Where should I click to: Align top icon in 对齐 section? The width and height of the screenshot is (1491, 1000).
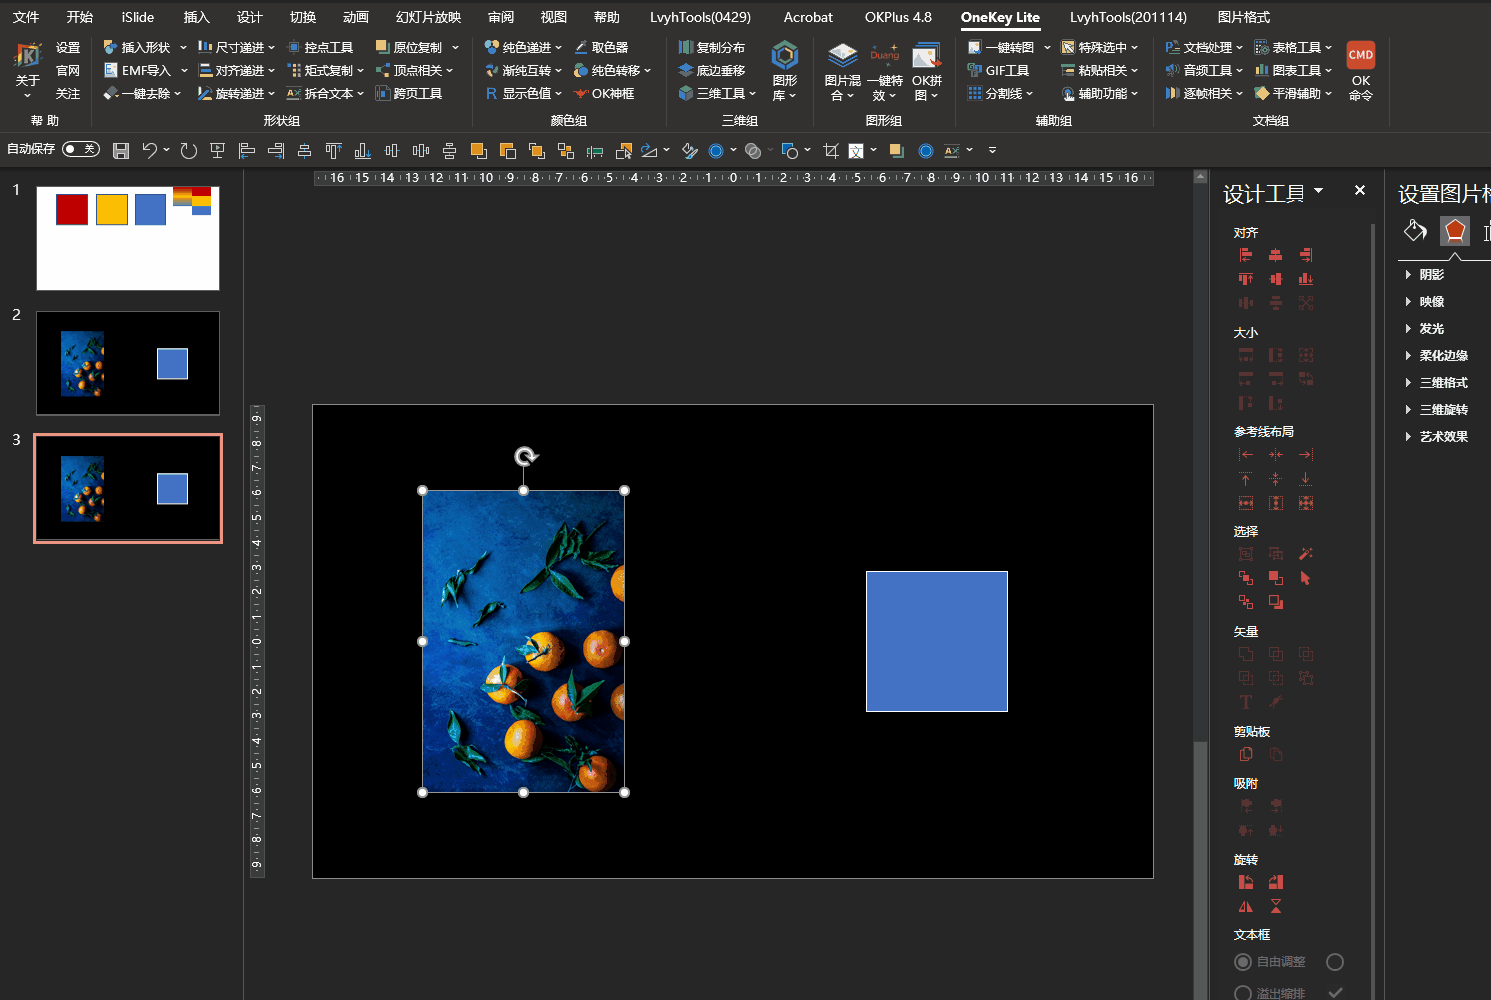1246,279
